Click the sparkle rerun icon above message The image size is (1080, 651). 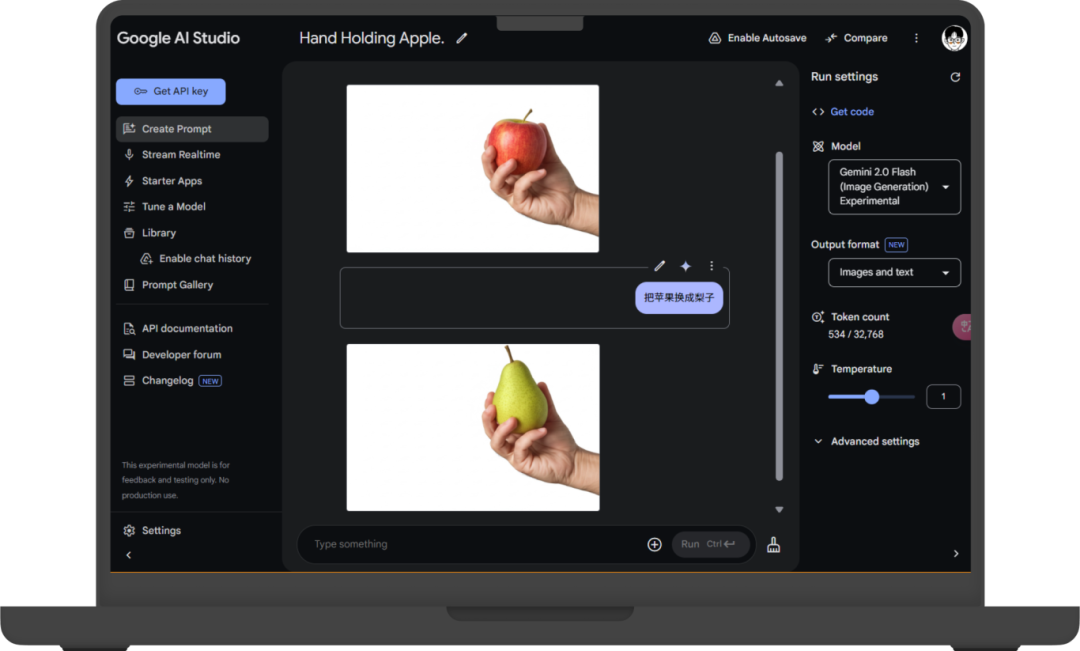[686, 266]
